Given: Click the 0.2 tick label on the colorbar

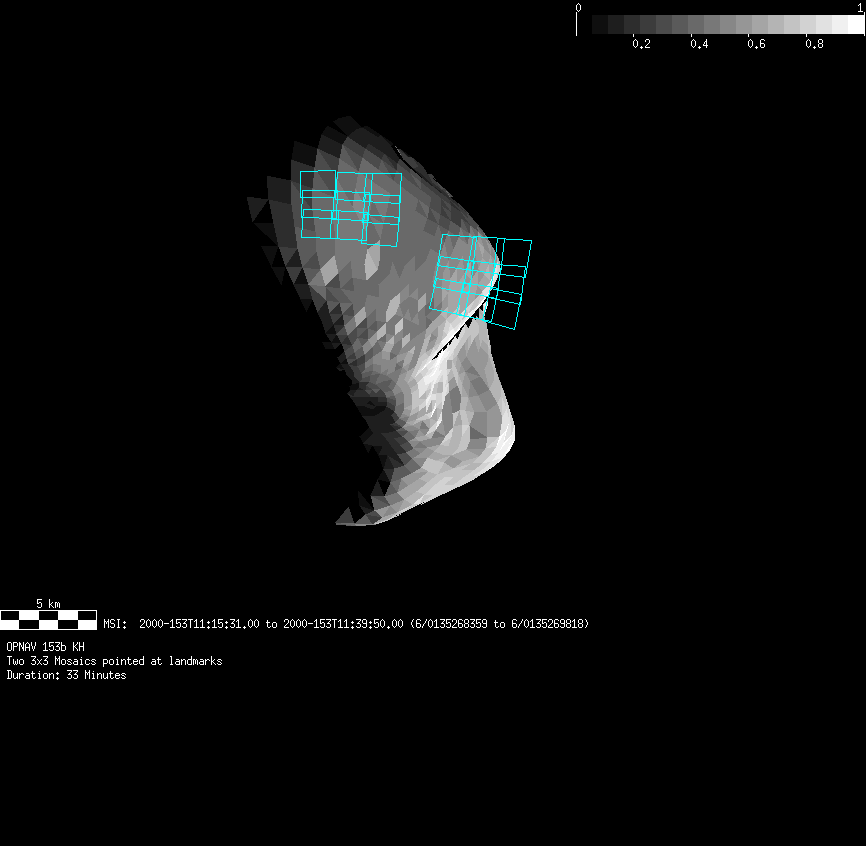Looking at the screenshot, I should tap(641, 44).
